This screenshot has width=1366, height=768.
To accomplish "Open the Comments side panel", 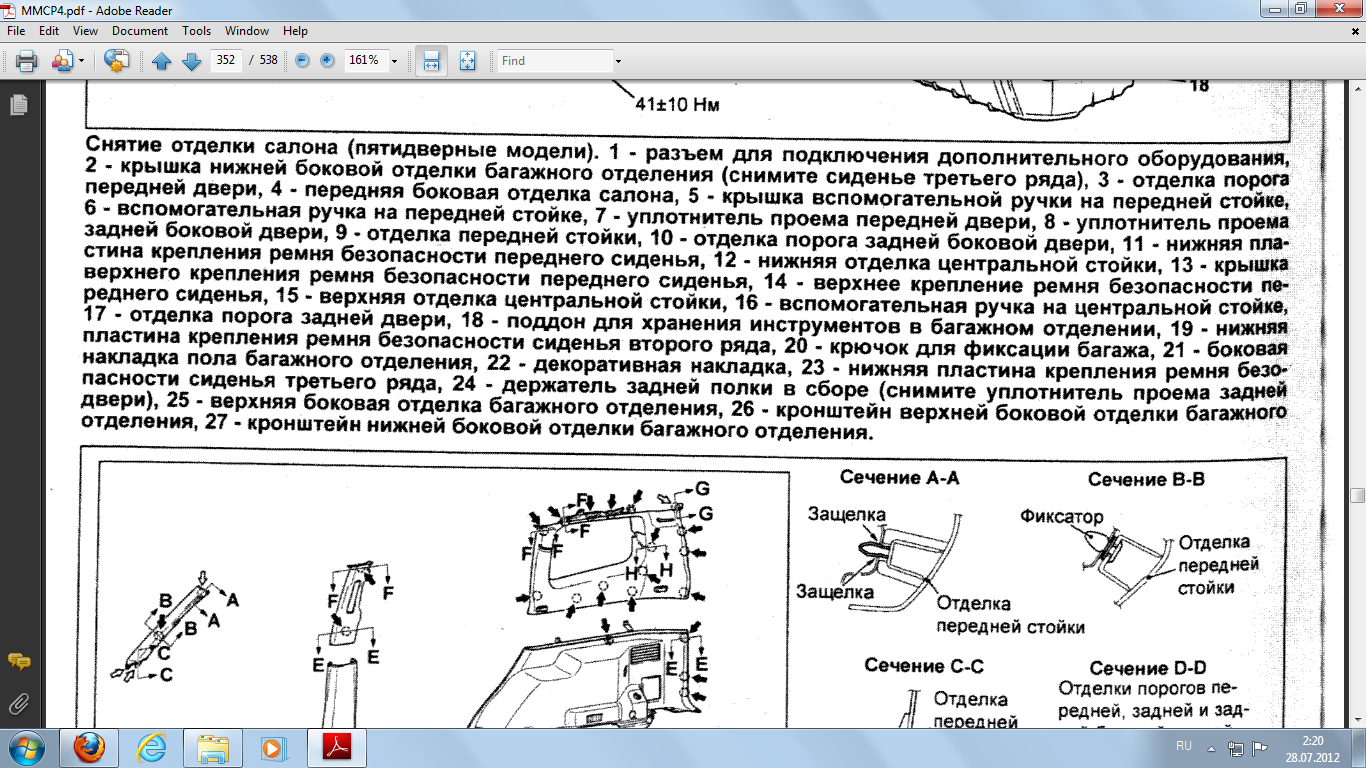I will [18, 662].
